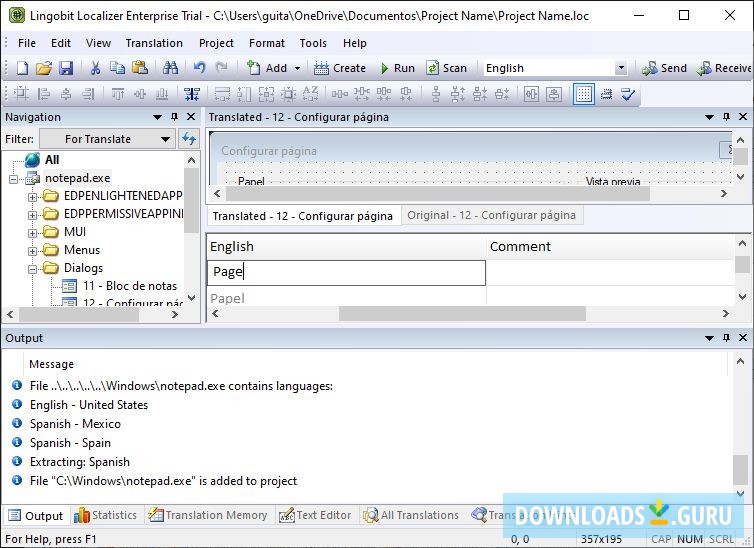Open the For Translate filter dropdown
This screenshot has width=754, height=548.
pyautogui.click(x=107, y=139)
